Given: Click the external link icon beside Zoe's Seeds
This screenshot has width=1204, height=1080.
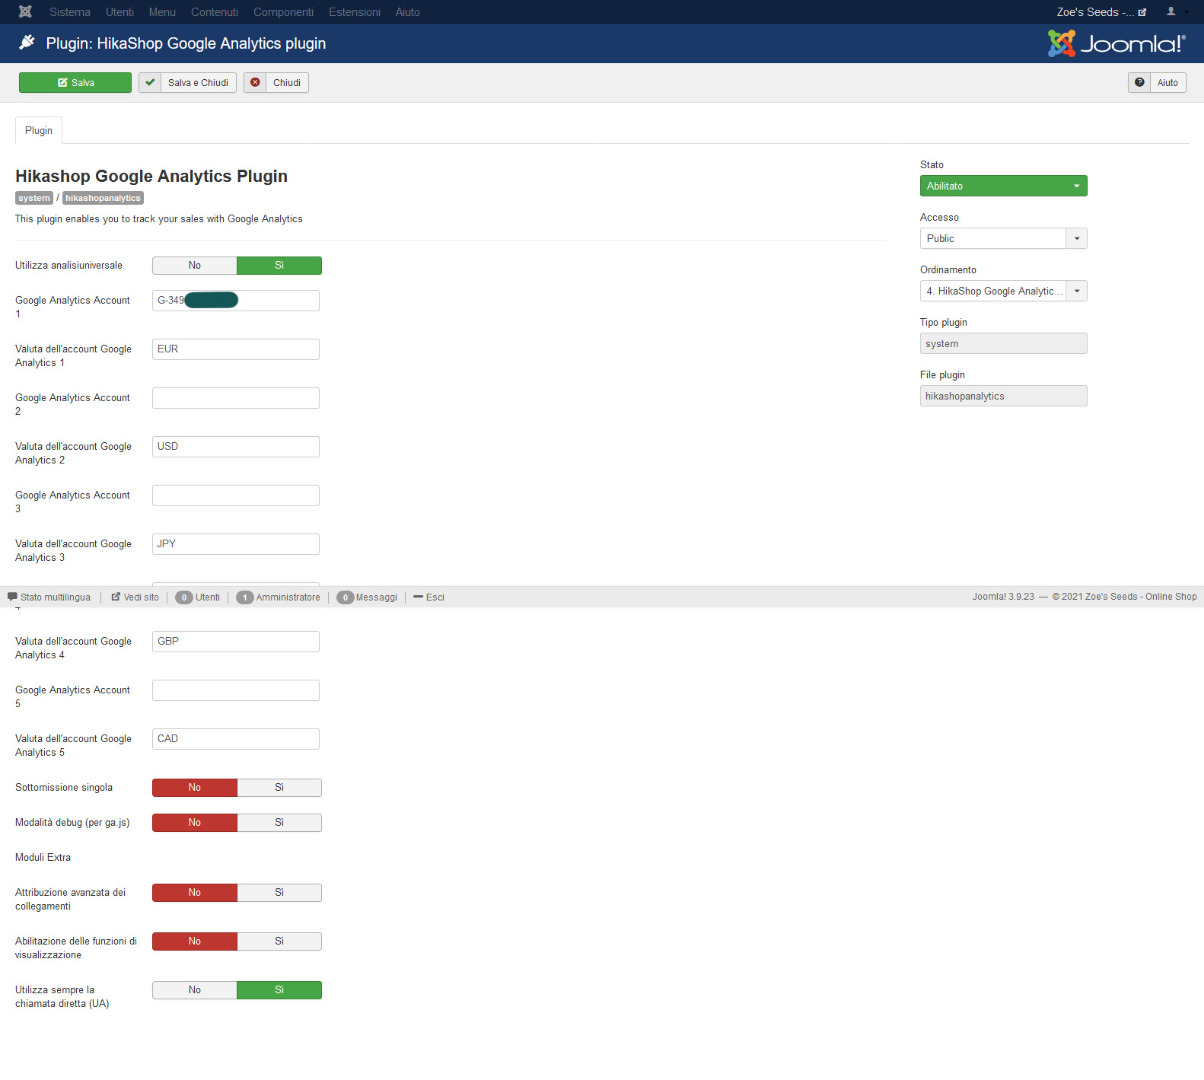Looking at the screenshot, I should tap(1142, 12).
